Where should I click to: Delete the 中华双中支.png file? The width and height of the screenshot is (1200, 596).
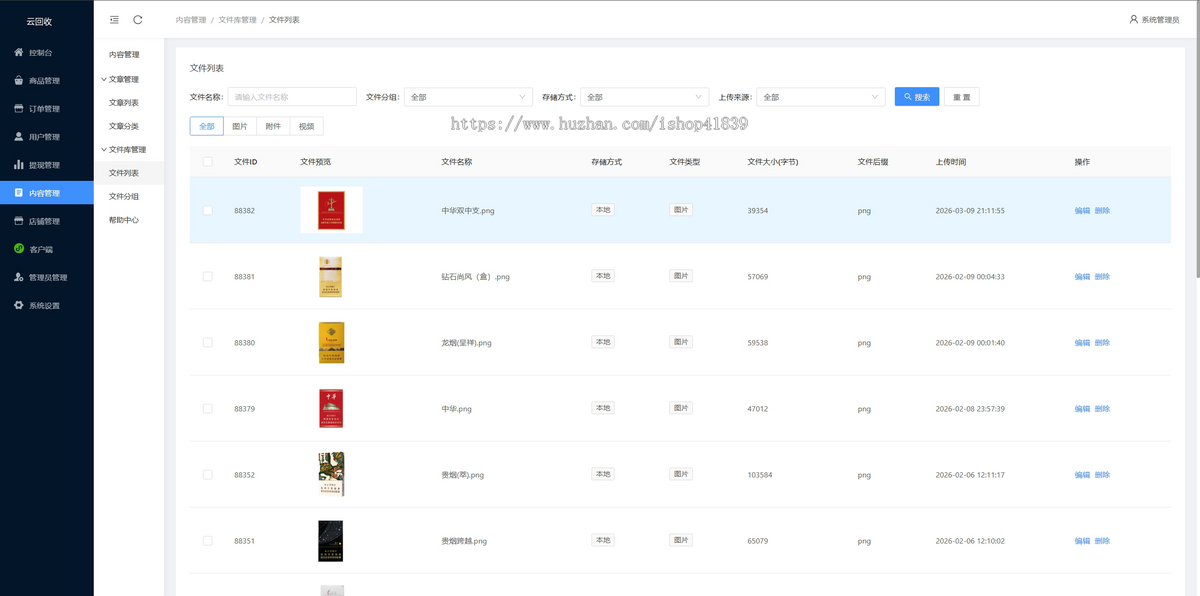1102,210
